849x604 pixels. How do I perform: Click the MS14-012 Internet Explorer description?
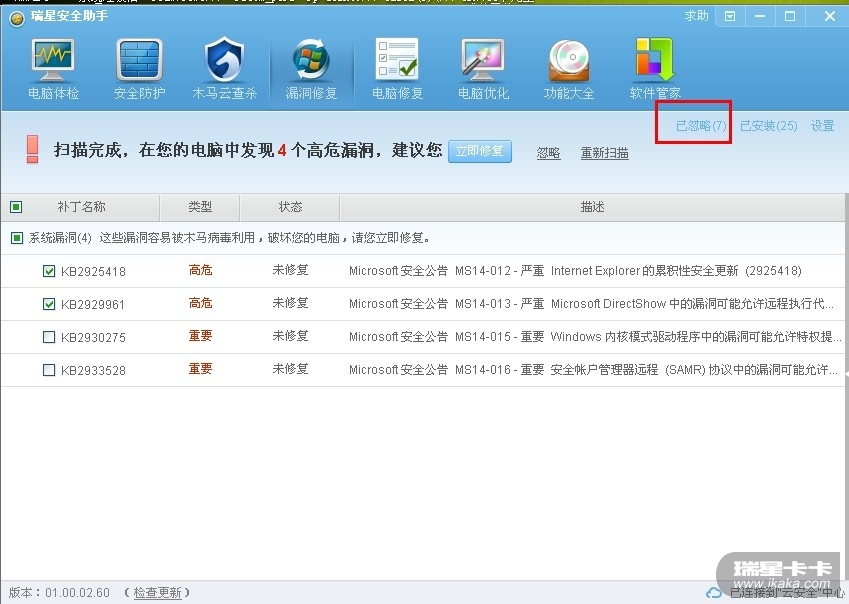point(575,271)
